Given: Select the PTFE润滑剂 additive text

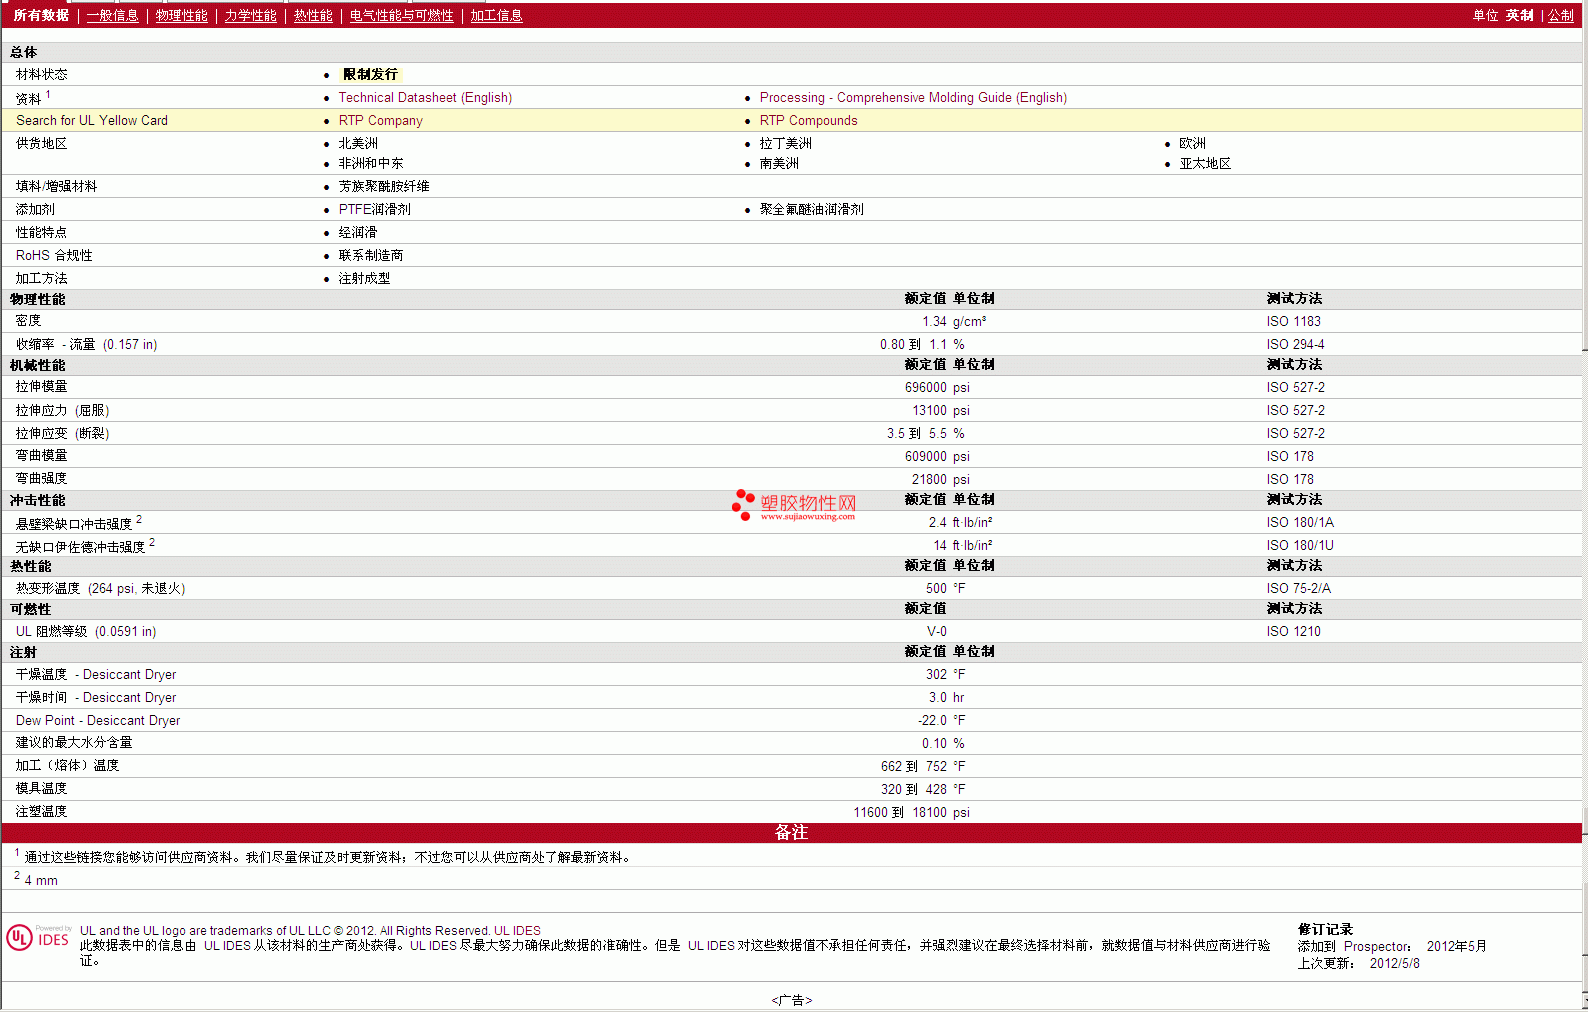Looking at the screenshot, I should tap(374, 209).
